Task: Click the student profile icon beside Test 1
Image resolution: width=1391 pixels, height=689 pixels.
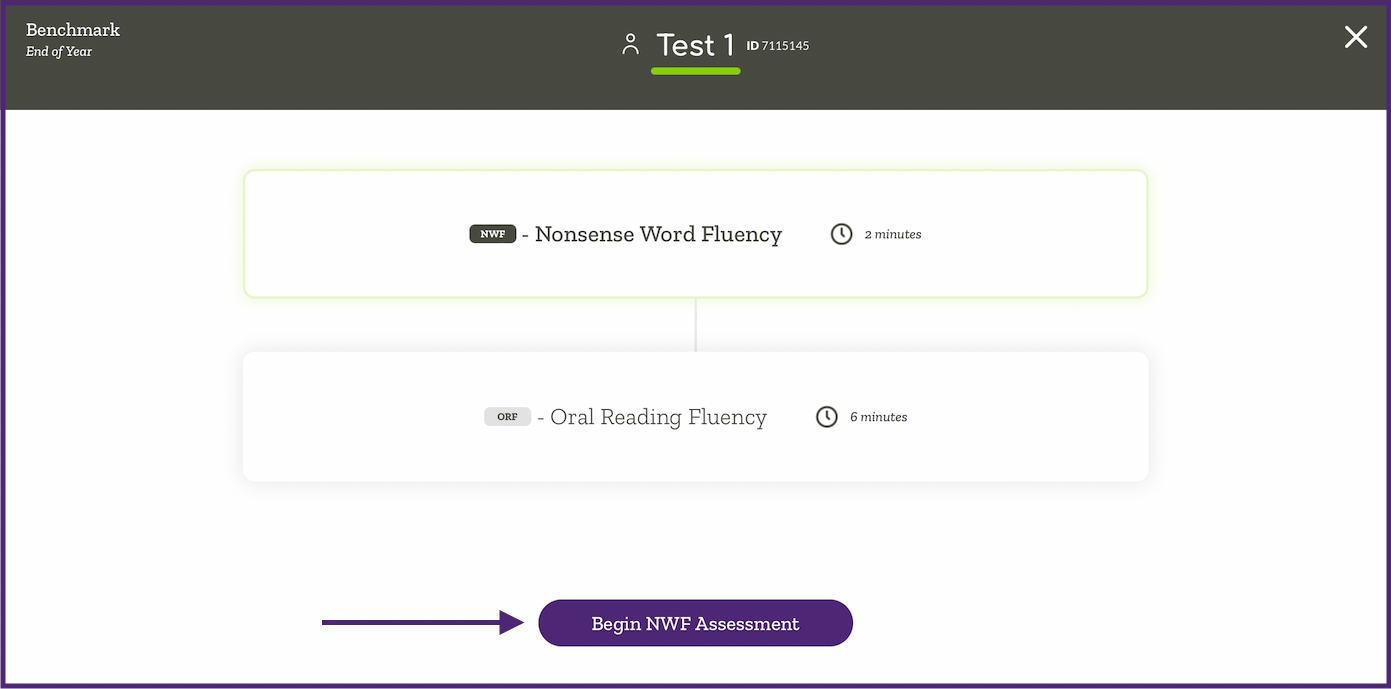Action: [x=630, y=44]
